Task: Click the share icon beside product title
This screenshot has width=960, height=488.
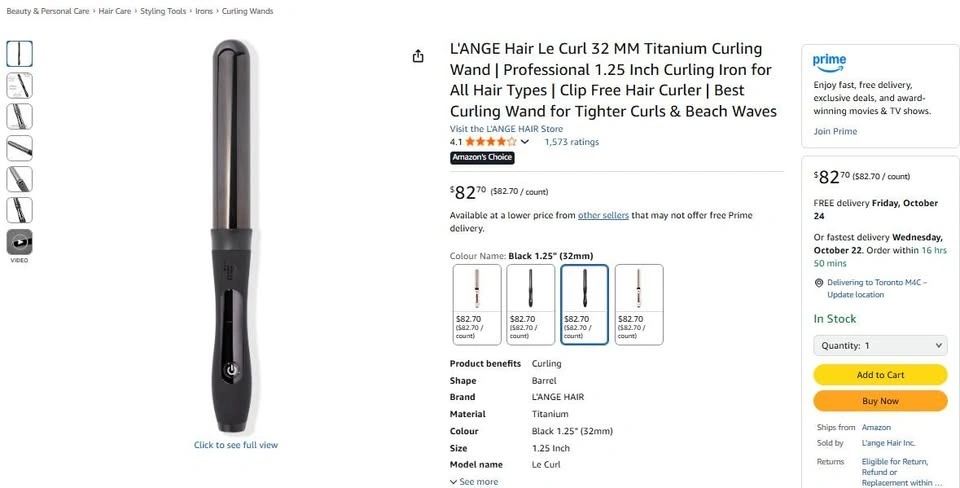Action: (x=418, y=56)
